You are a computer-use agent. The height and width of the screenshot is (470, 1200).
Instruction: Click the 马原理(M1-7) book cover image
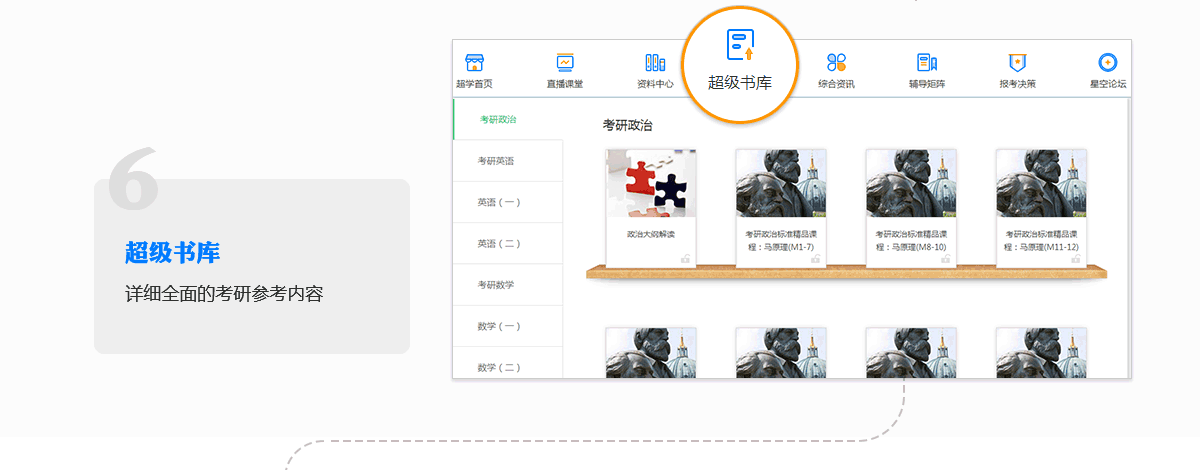(781, 183)
